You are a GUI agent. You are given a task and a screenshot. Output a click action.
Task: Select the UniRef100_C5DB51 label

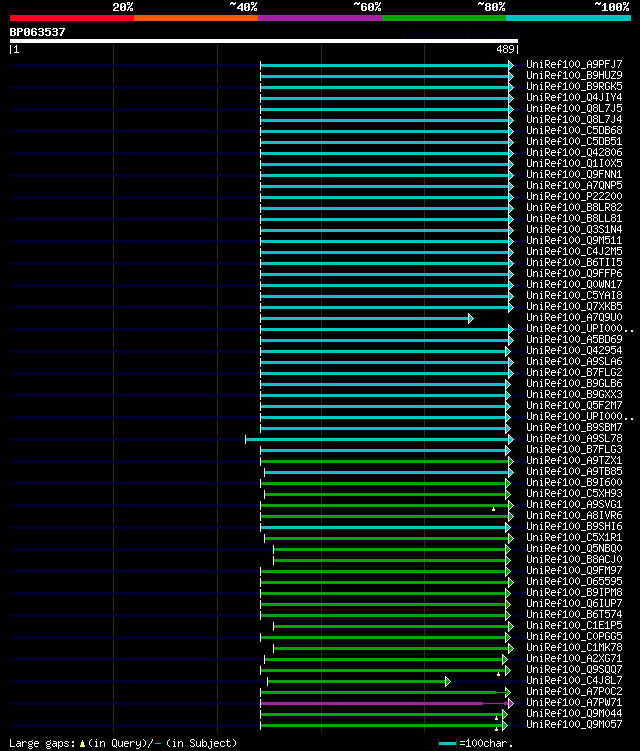(574, 141)
